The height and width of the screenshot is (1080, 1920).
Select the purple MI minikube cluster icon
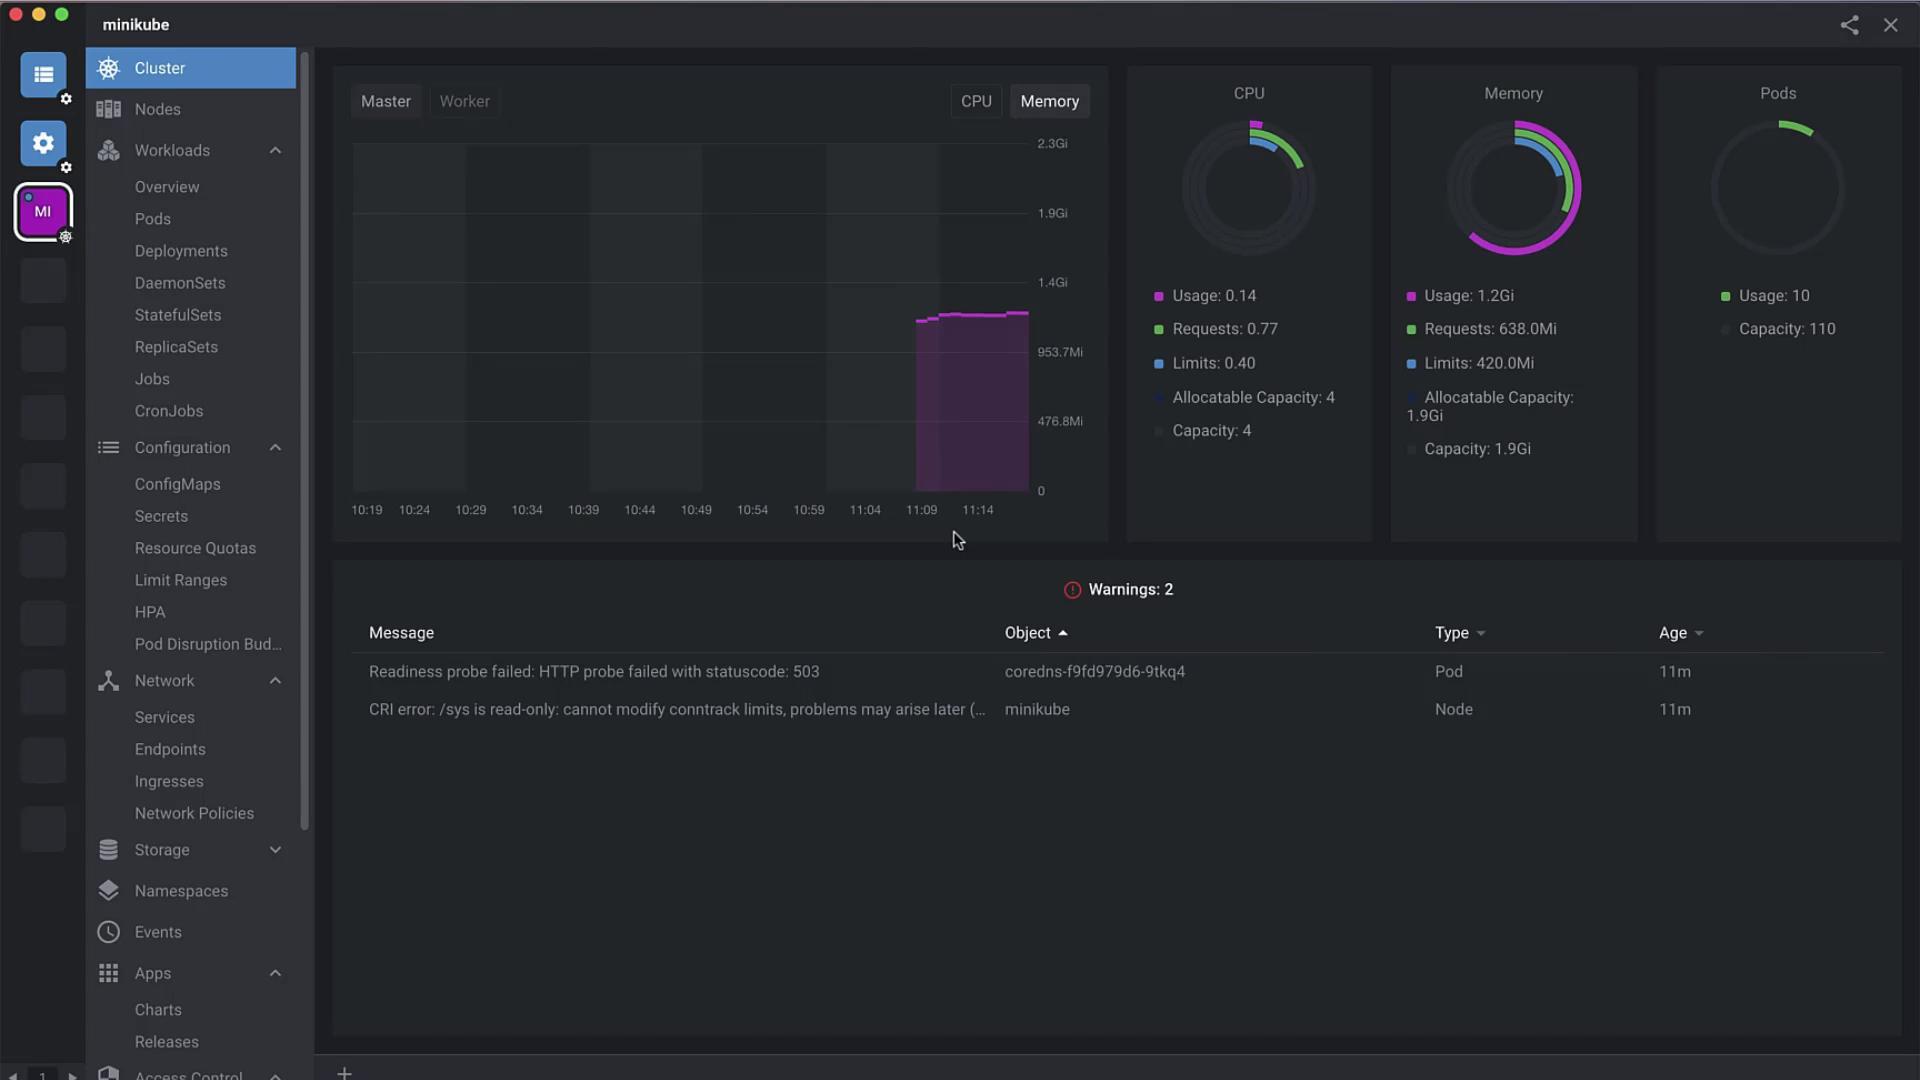(x=43, y=211)
